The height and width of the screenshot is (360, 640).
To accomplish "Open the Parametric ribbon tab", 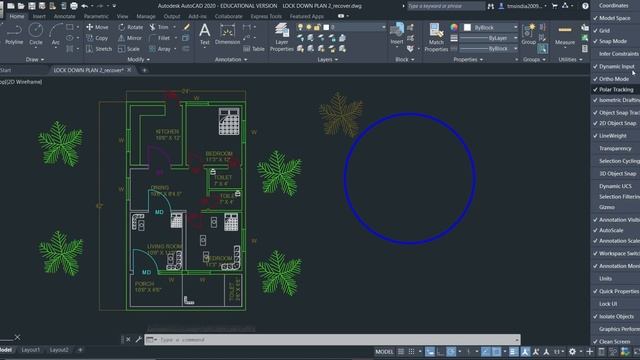I will coord(96,16).
